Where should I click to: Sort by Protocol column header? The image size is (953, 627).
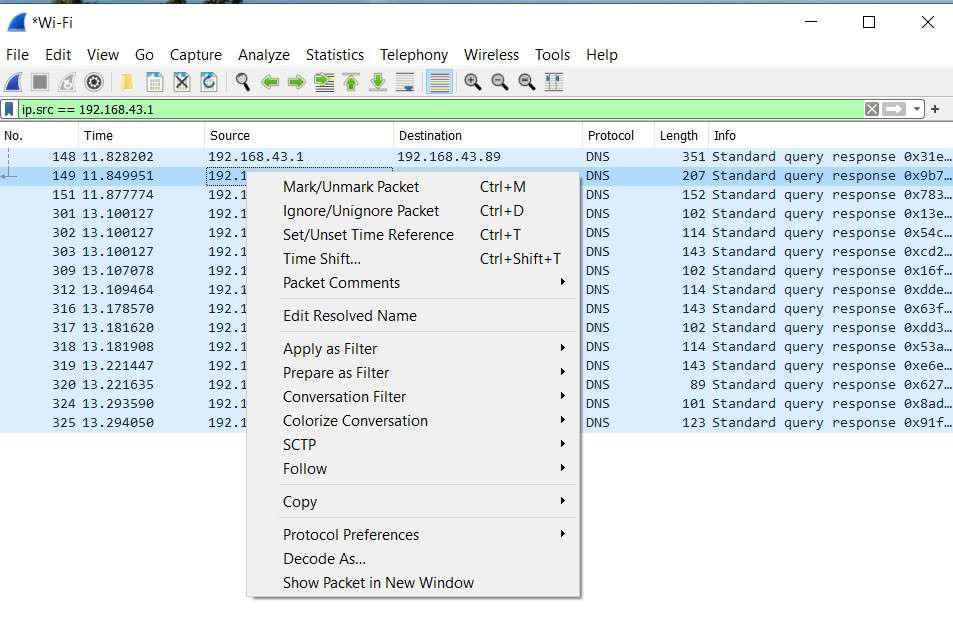(618, 135)
